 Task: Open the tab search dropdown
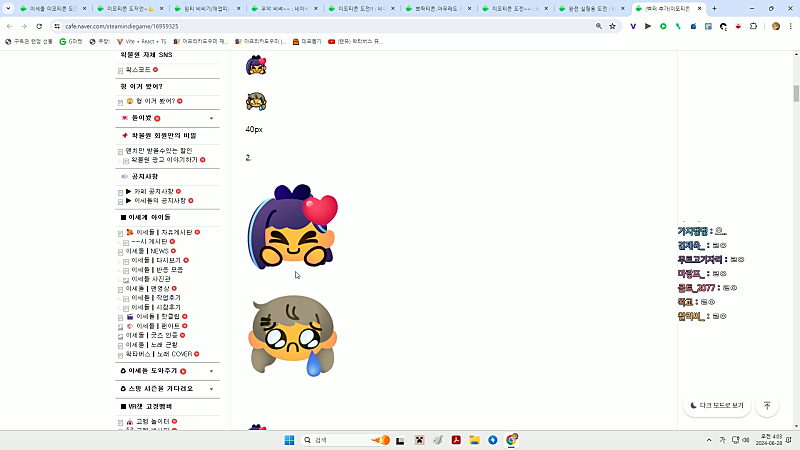(8, 8)
